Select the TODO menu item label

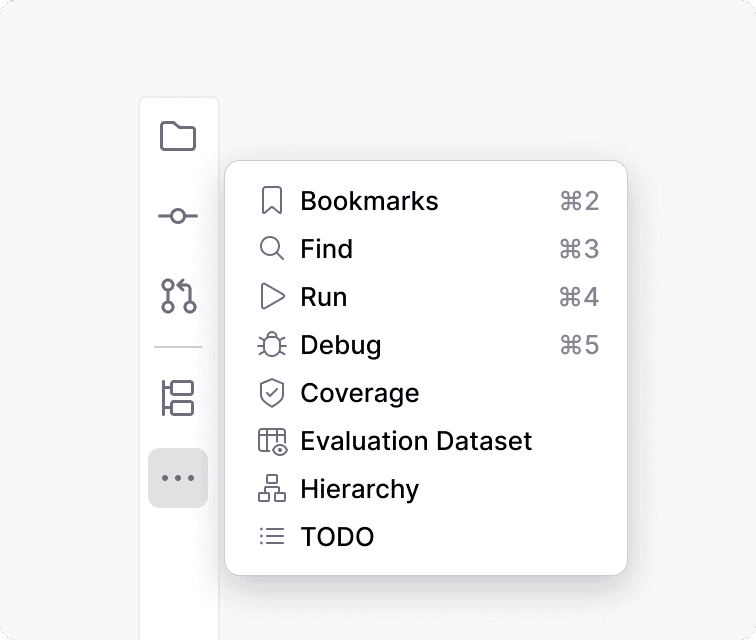tap(337, 537)
